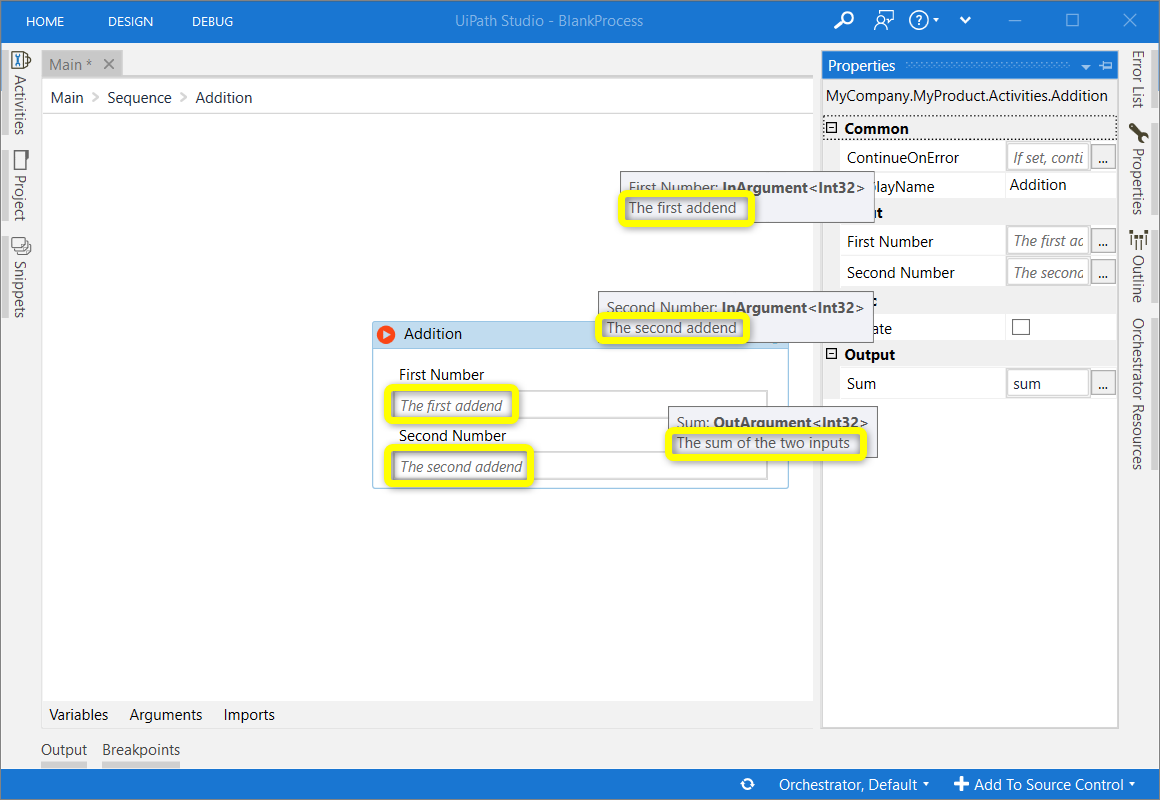Refresh Orchestrator connection in status bar
Screen dimensions: 1160x800
tap(747, 784)
